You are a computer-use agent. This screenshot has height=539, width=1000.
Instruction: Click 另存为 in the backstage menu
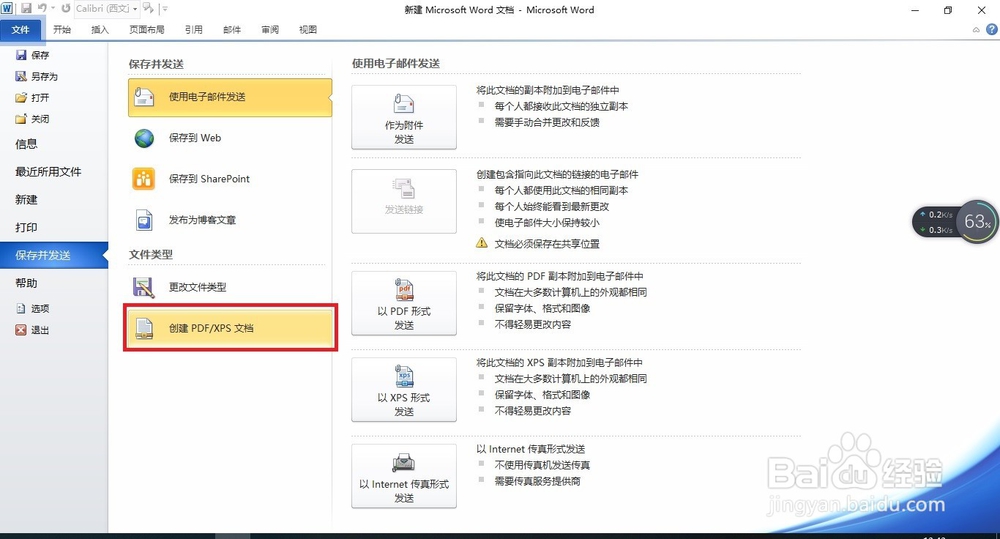pyautogui.click(x=44, y=77)
